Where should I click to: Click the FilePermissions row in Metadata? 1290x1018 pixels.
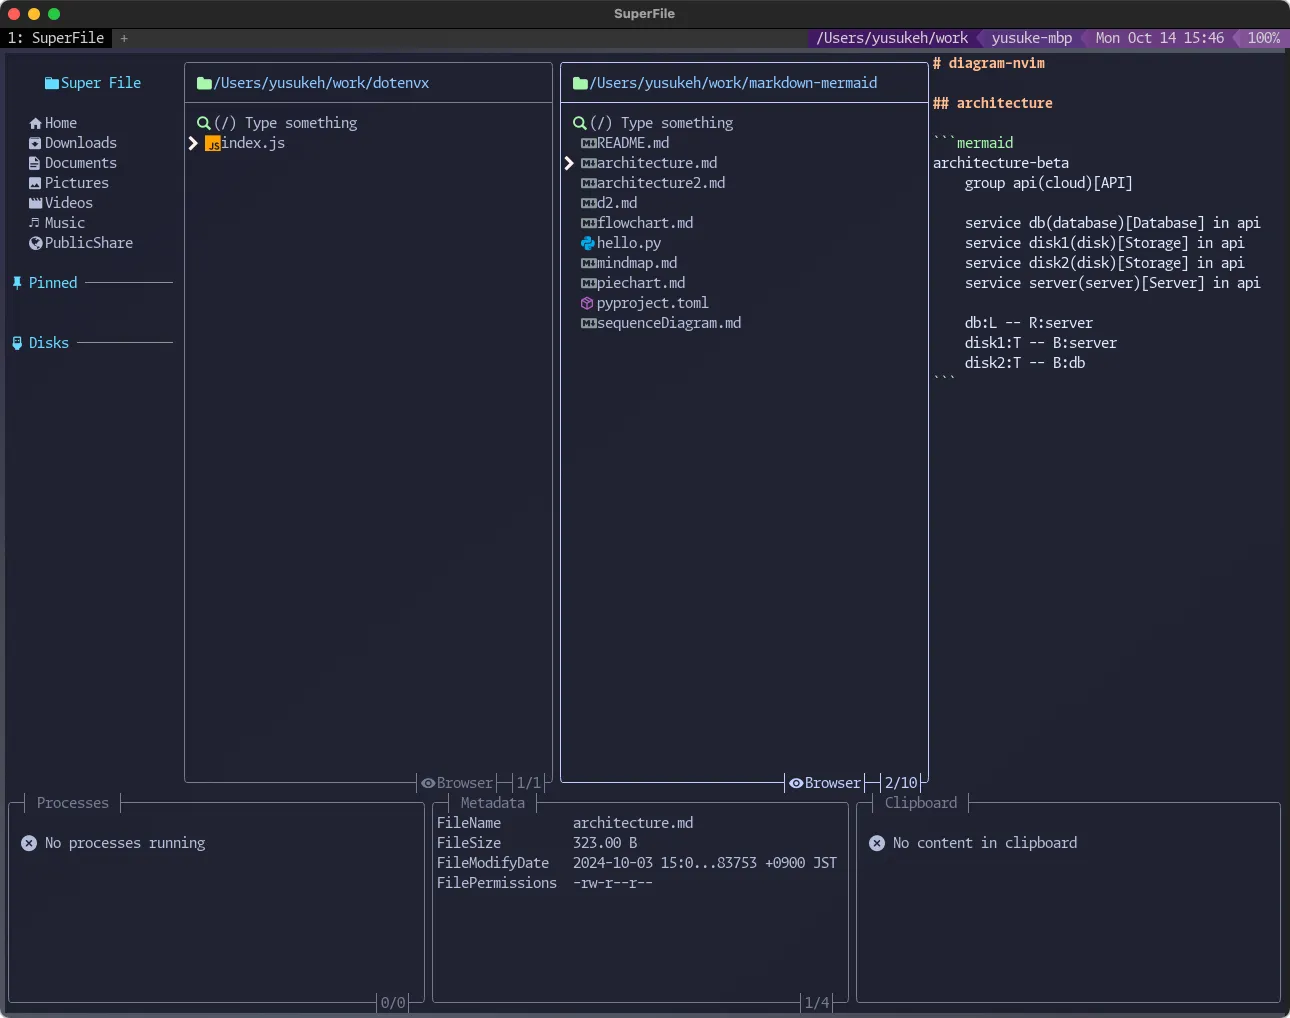pos(545,883)
